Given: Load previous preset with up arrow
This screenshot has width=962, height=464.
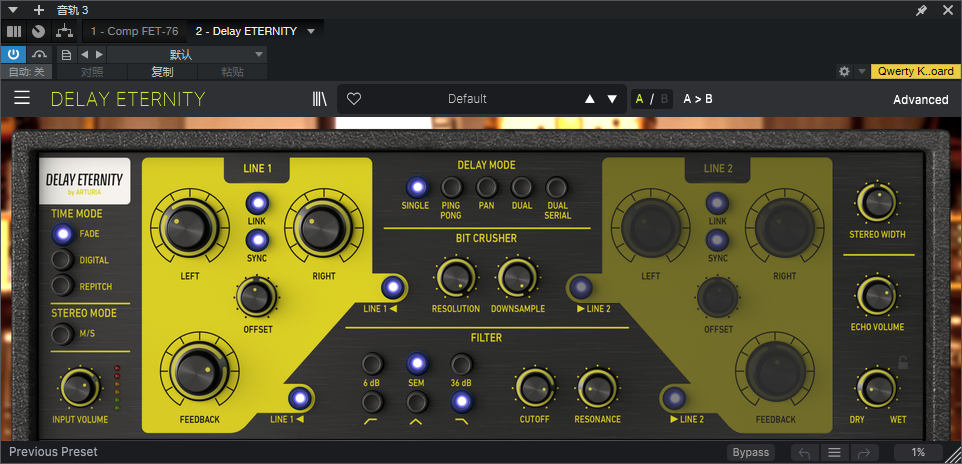Looking at the screenshot, I should pos(590,99).
